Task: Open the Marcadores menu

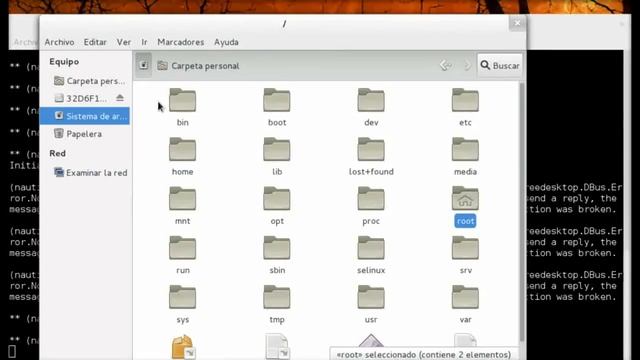Action: [x=180, y=42]
